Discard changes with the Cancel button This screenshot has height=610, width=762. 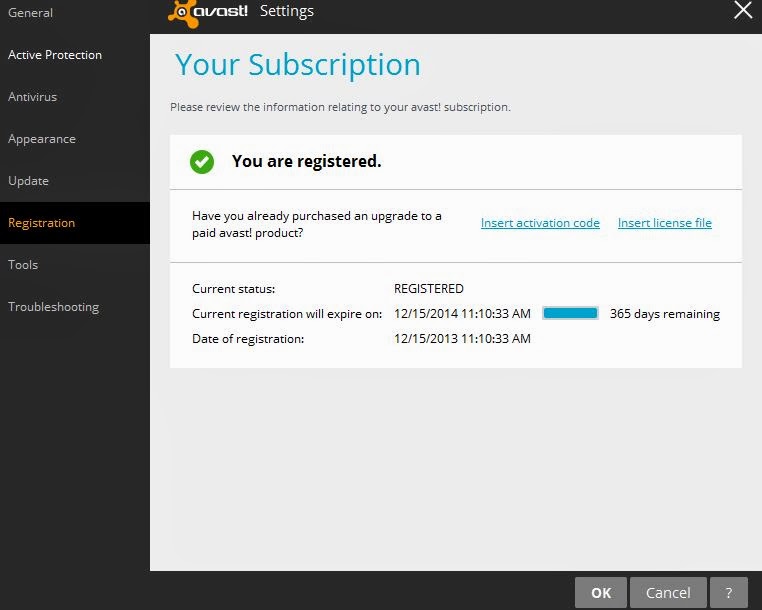[x=668, y=593]
